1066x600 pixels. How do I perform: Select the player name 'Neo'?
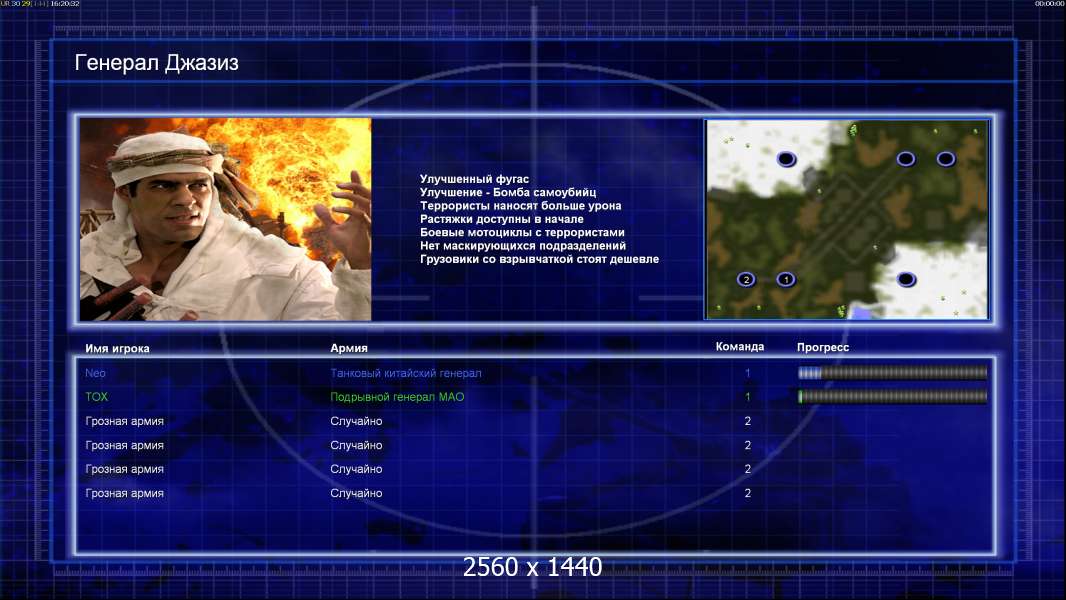(x=95, y=373)
